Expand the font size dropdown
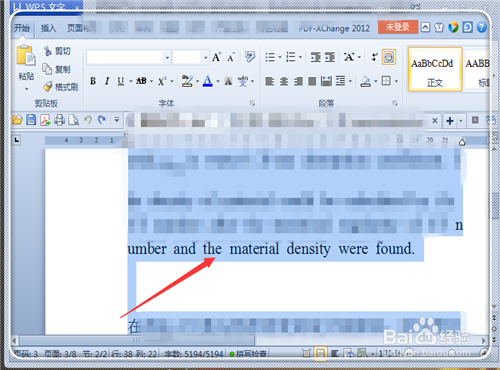The image size is (500, 370). point(205,58)
